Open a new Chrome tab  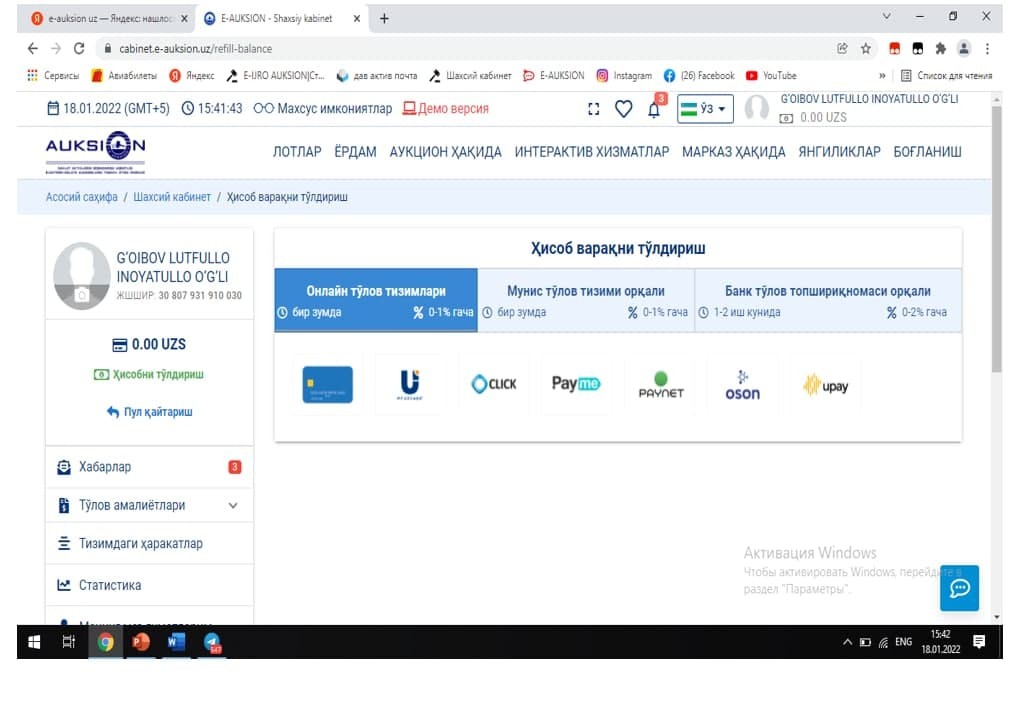tap(384, 19)
